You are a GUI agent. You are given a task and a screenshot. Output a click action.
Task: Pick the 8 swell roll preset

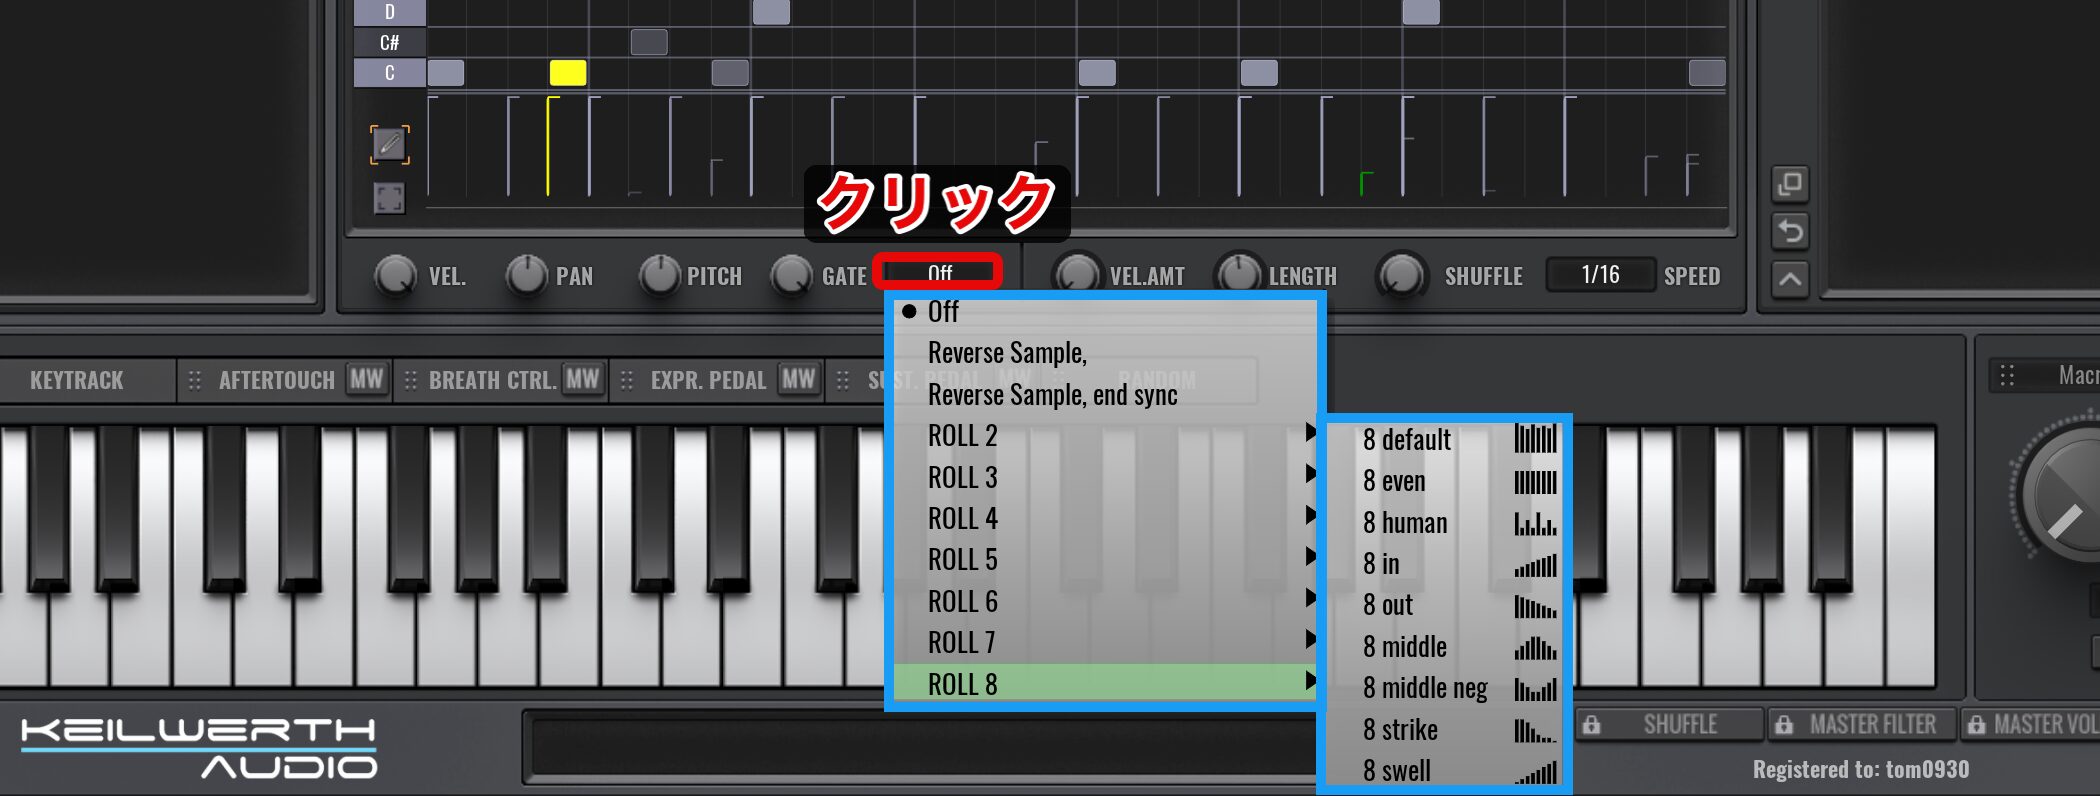point(1445,771)
